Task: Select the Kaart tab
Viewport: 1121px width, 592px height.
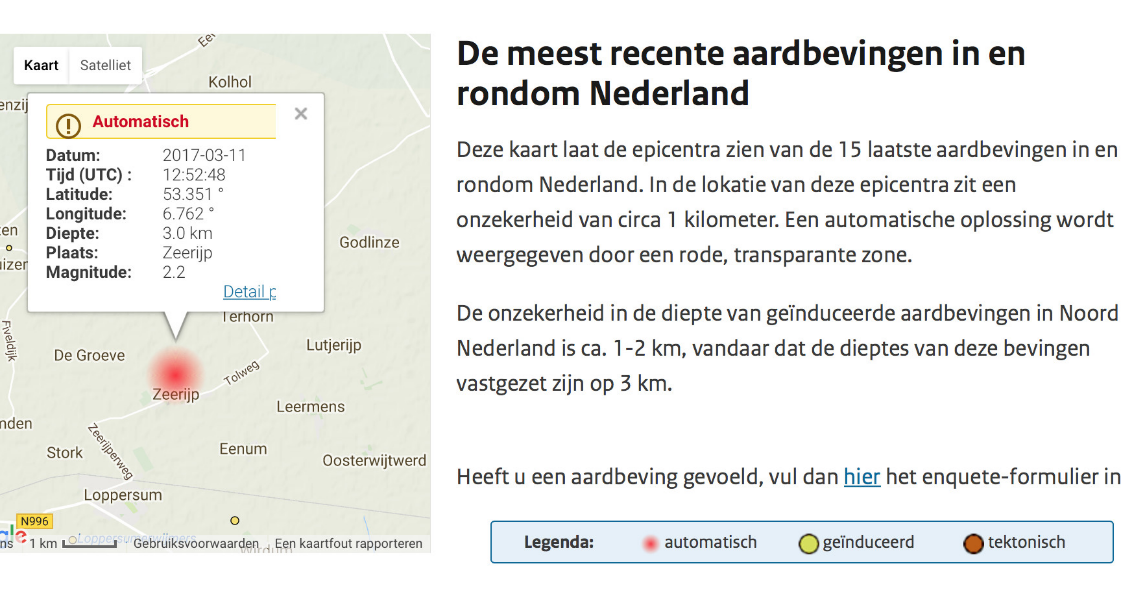Action: (41, 64)
